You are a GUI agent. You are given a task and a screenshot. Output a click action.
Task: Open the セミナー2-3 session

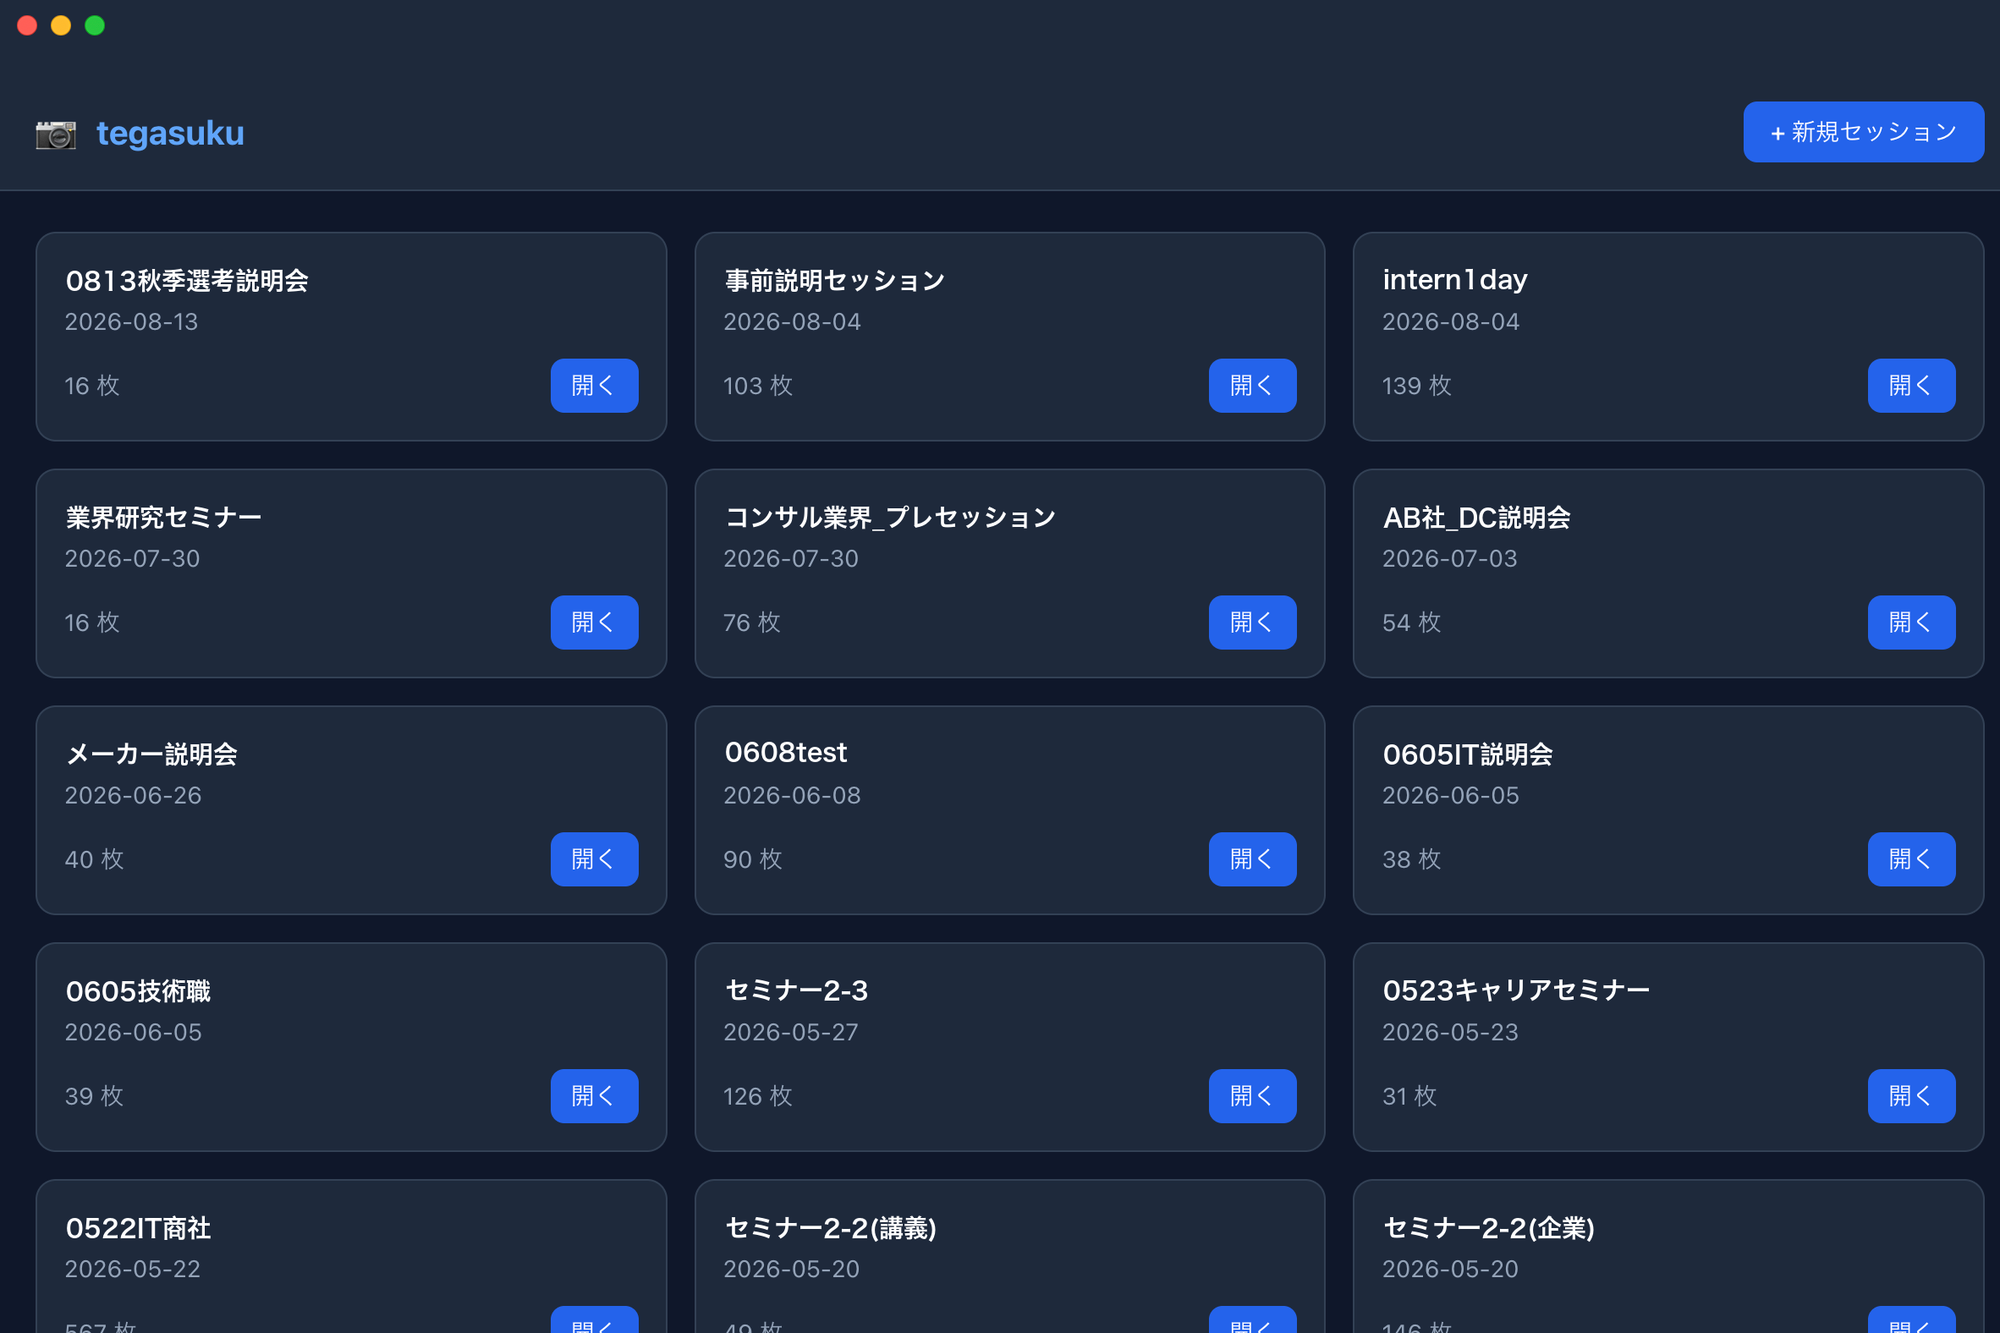(1252, 1096)
